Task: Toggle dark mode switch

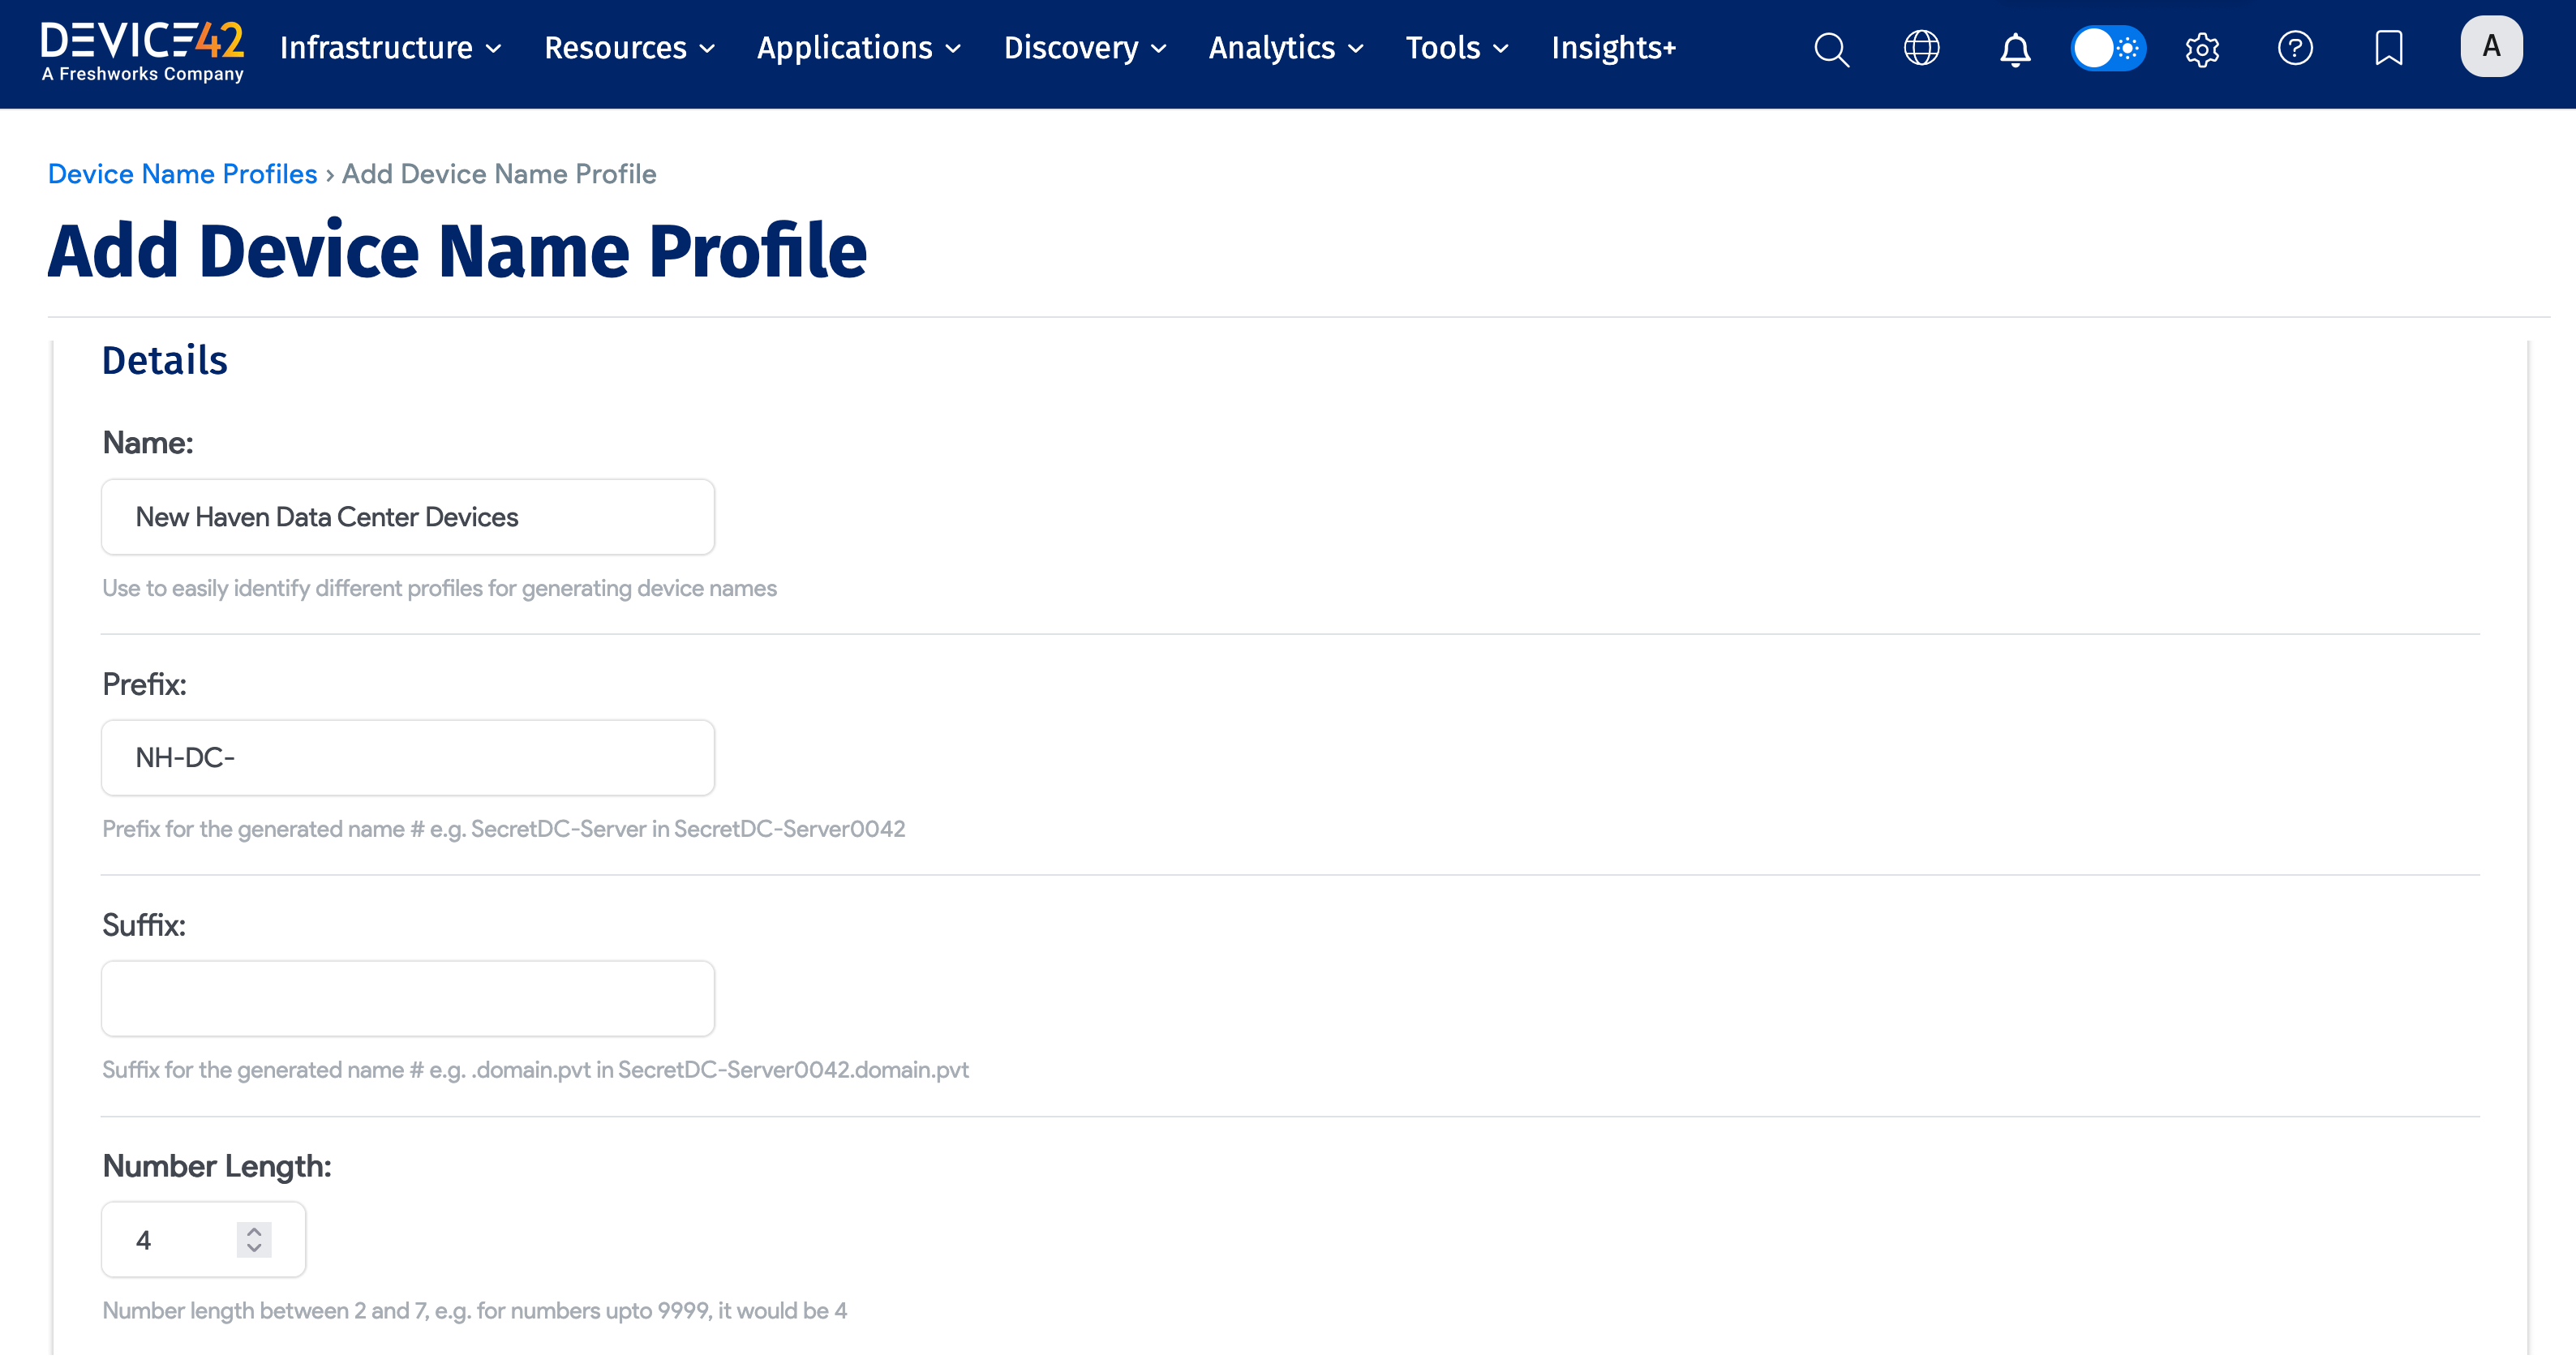Action: [x=2109, y=47]
